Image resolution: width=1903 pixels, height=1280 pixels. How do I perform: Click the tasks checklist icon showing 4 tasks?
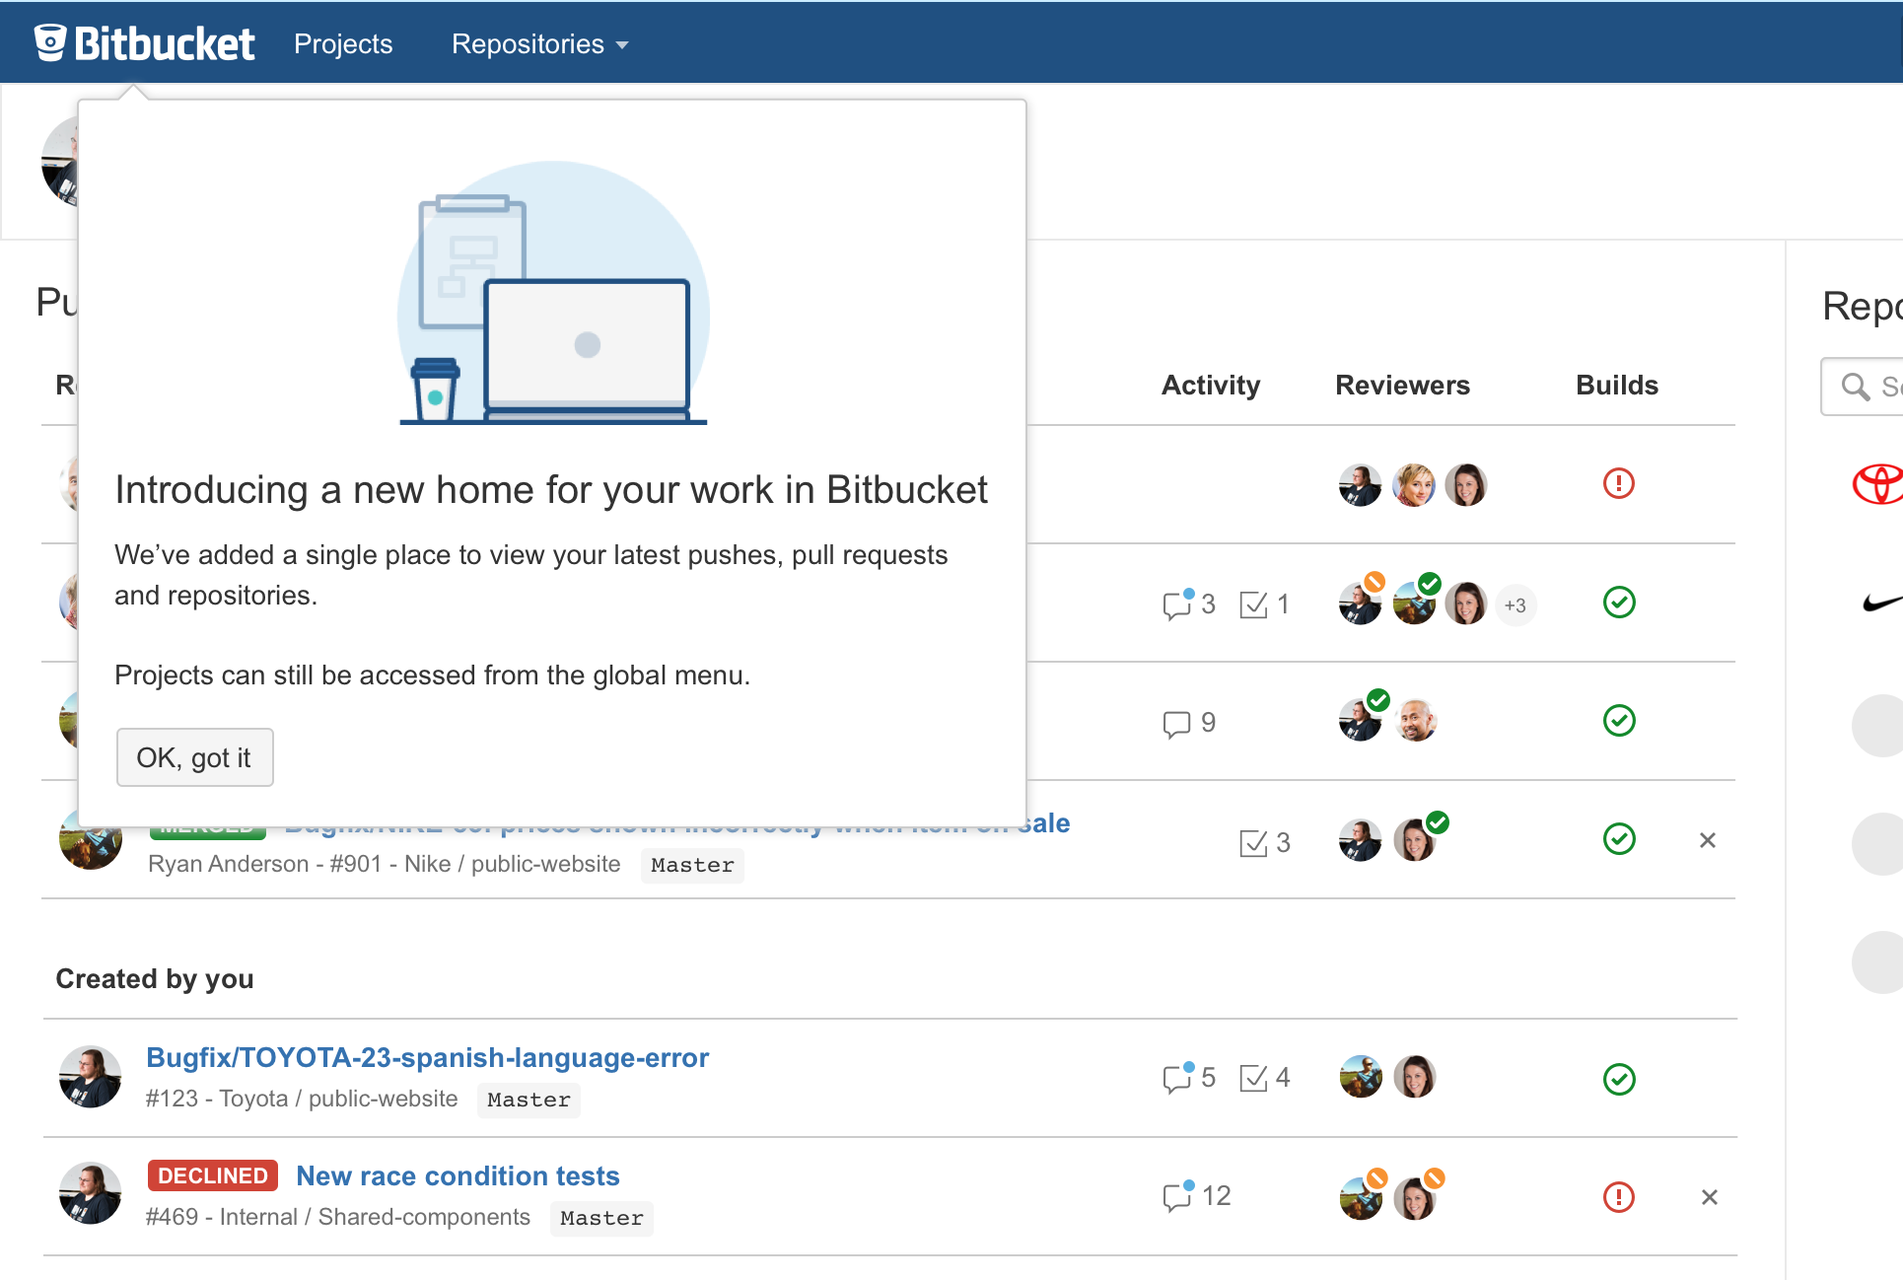[x=1254, y=1078]
